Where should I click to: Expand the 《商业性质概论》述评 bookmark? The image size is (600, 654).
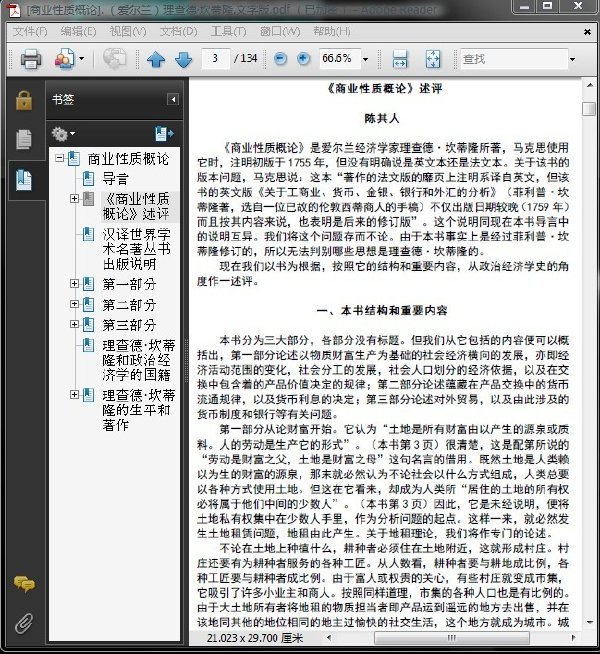pyautogui.click(x=75, y=199)
